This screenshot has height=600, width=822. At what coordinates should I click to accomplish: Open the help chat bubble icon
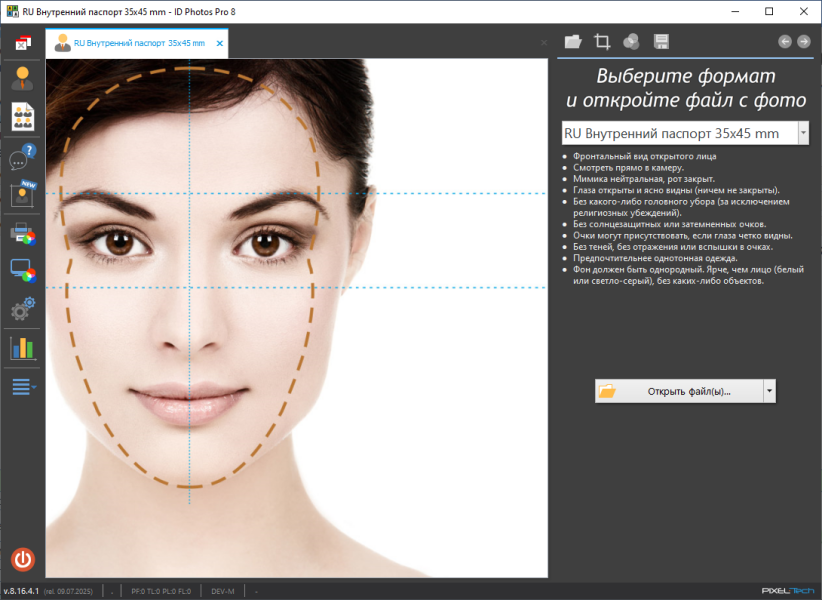coord(23,156)
